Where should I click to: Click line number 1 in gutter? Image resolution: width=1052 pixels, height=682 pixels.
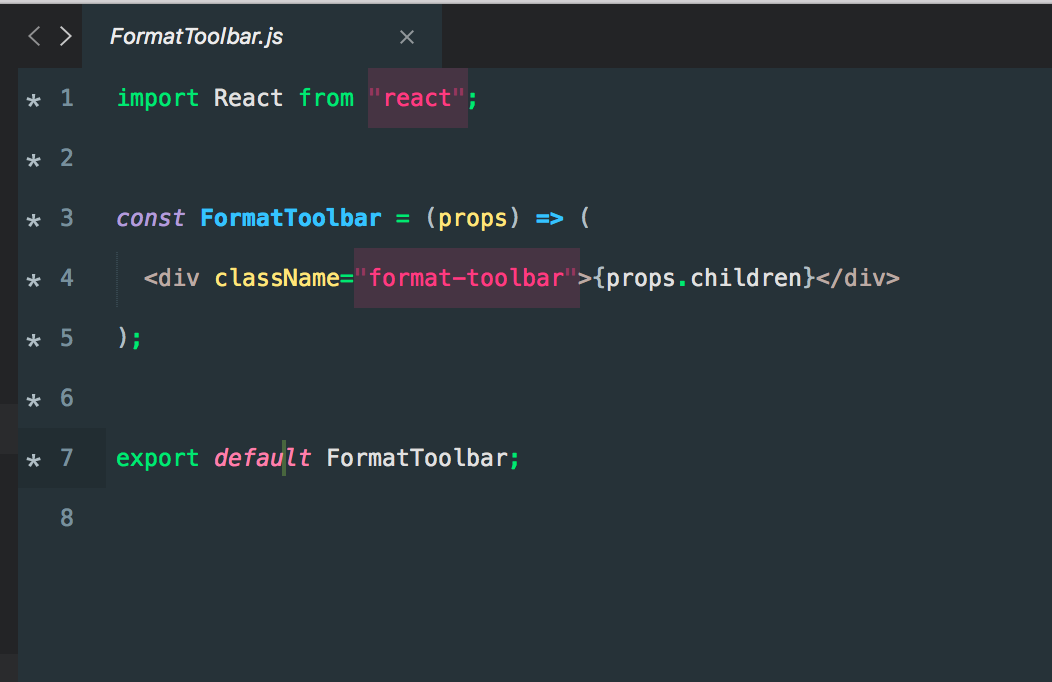pos(66,98)
